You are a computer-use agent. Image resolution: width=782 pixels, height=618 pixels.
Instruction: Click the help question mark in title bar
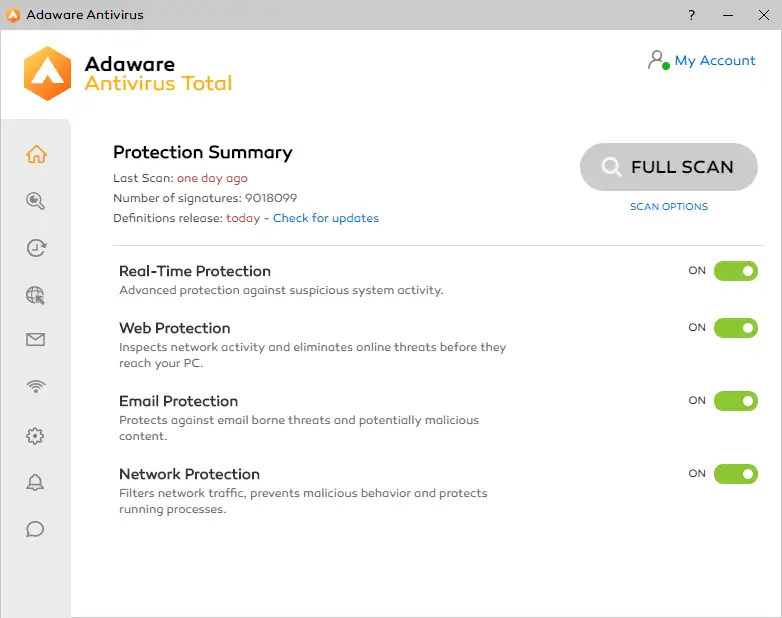click(x=692, y=15)
